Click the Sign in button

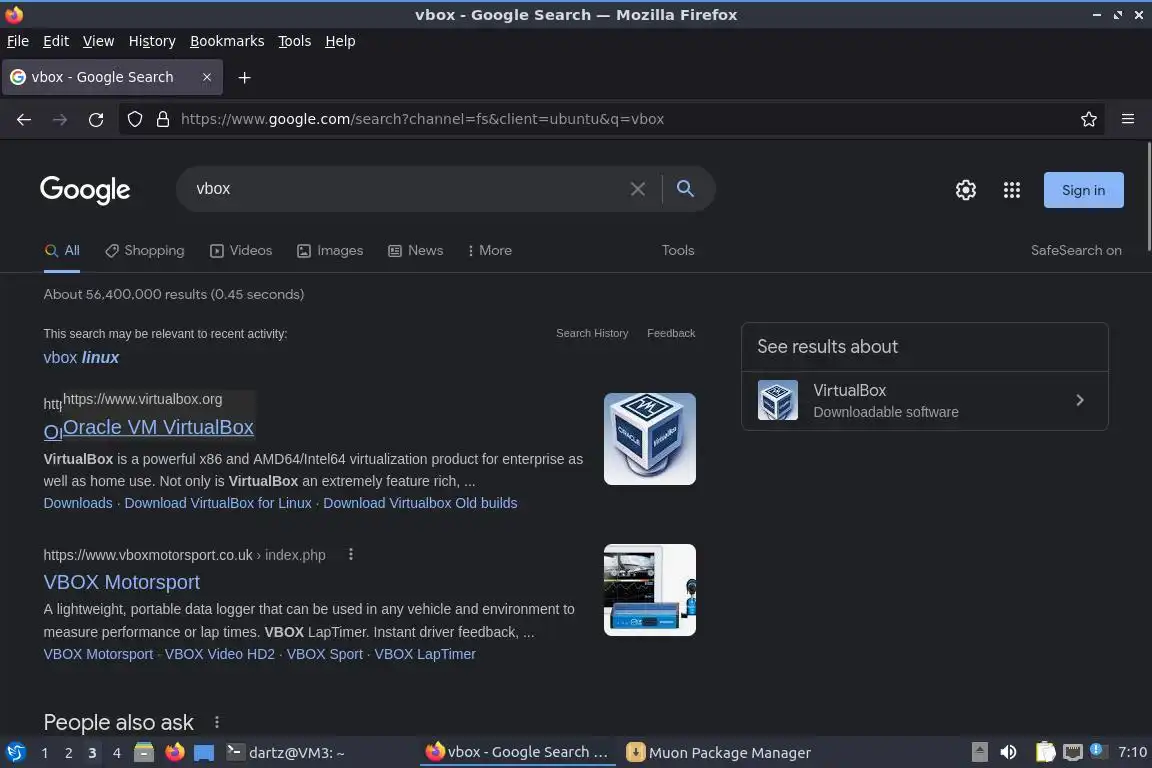point(1083,190)
